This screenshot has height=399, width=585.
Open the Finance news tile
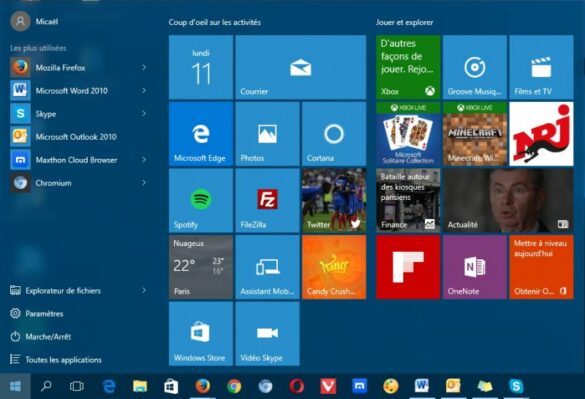(x=408, y=200)
